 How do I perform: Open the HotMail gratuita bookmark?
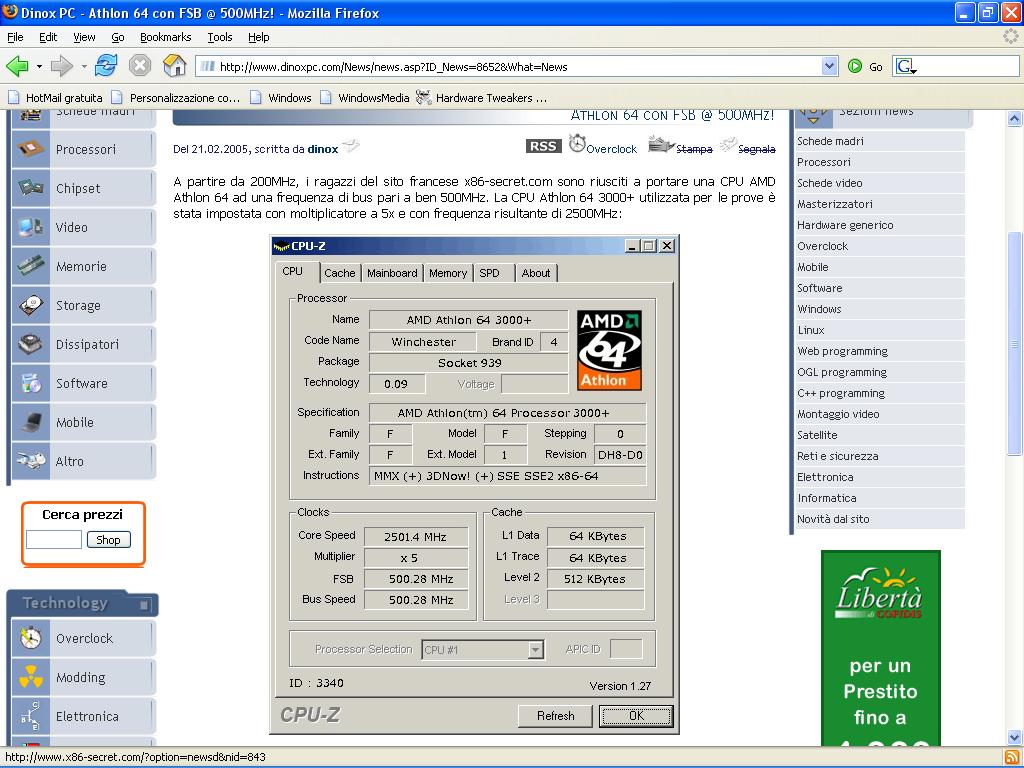(56, 98)
